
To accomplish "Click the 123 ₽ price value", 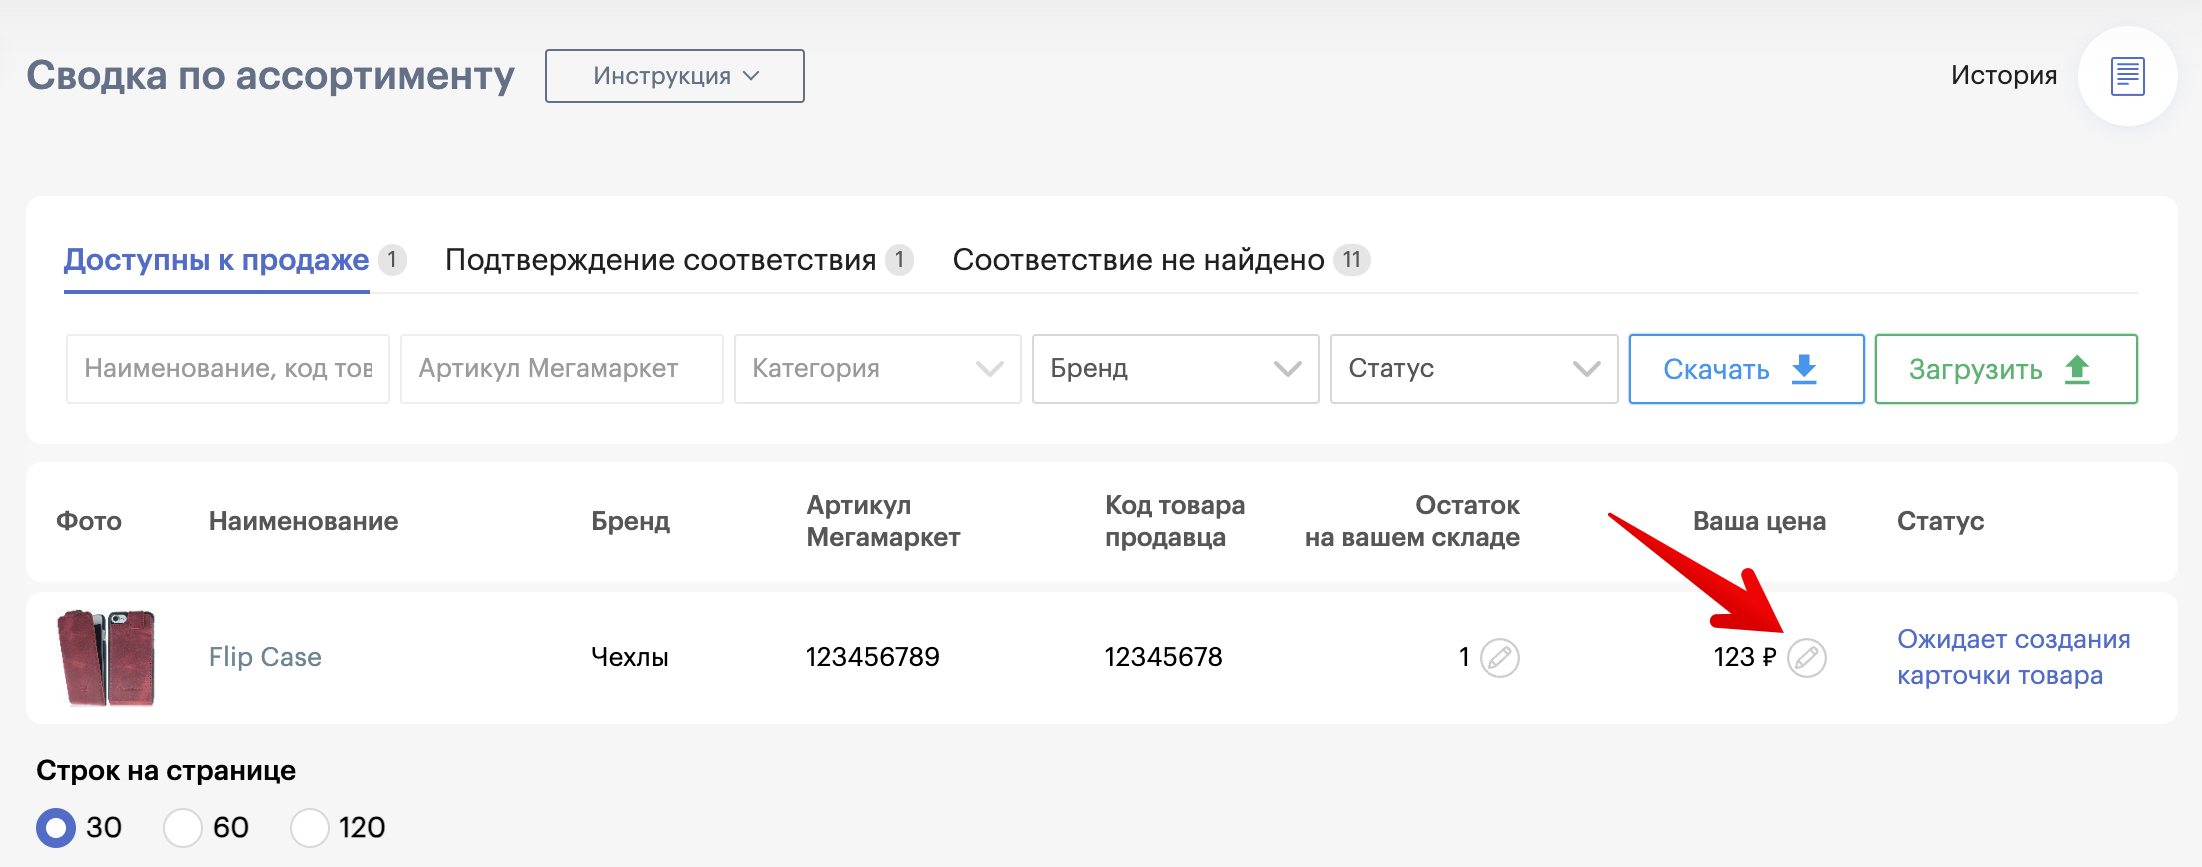I will click(1745, 657).
